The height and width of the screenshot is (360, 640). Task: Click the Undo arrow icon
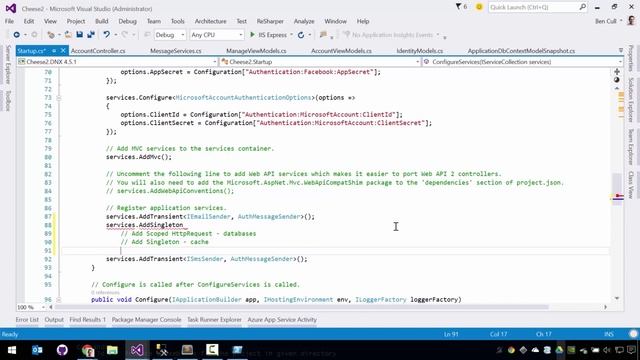click(106, 35)
